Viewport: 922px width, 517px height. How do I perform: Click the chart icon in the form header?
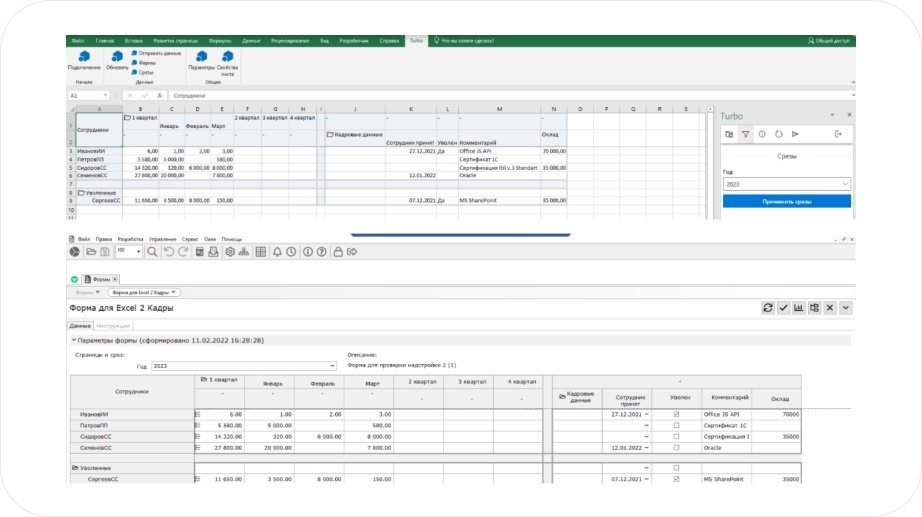[x=799, y=308]
